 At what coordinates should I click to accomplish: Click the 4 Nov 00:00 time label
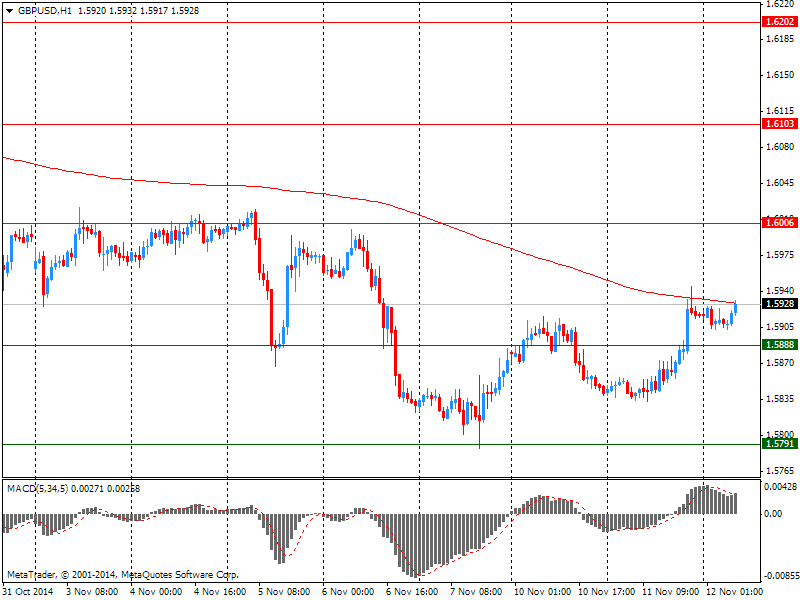[x=156, y=591]
